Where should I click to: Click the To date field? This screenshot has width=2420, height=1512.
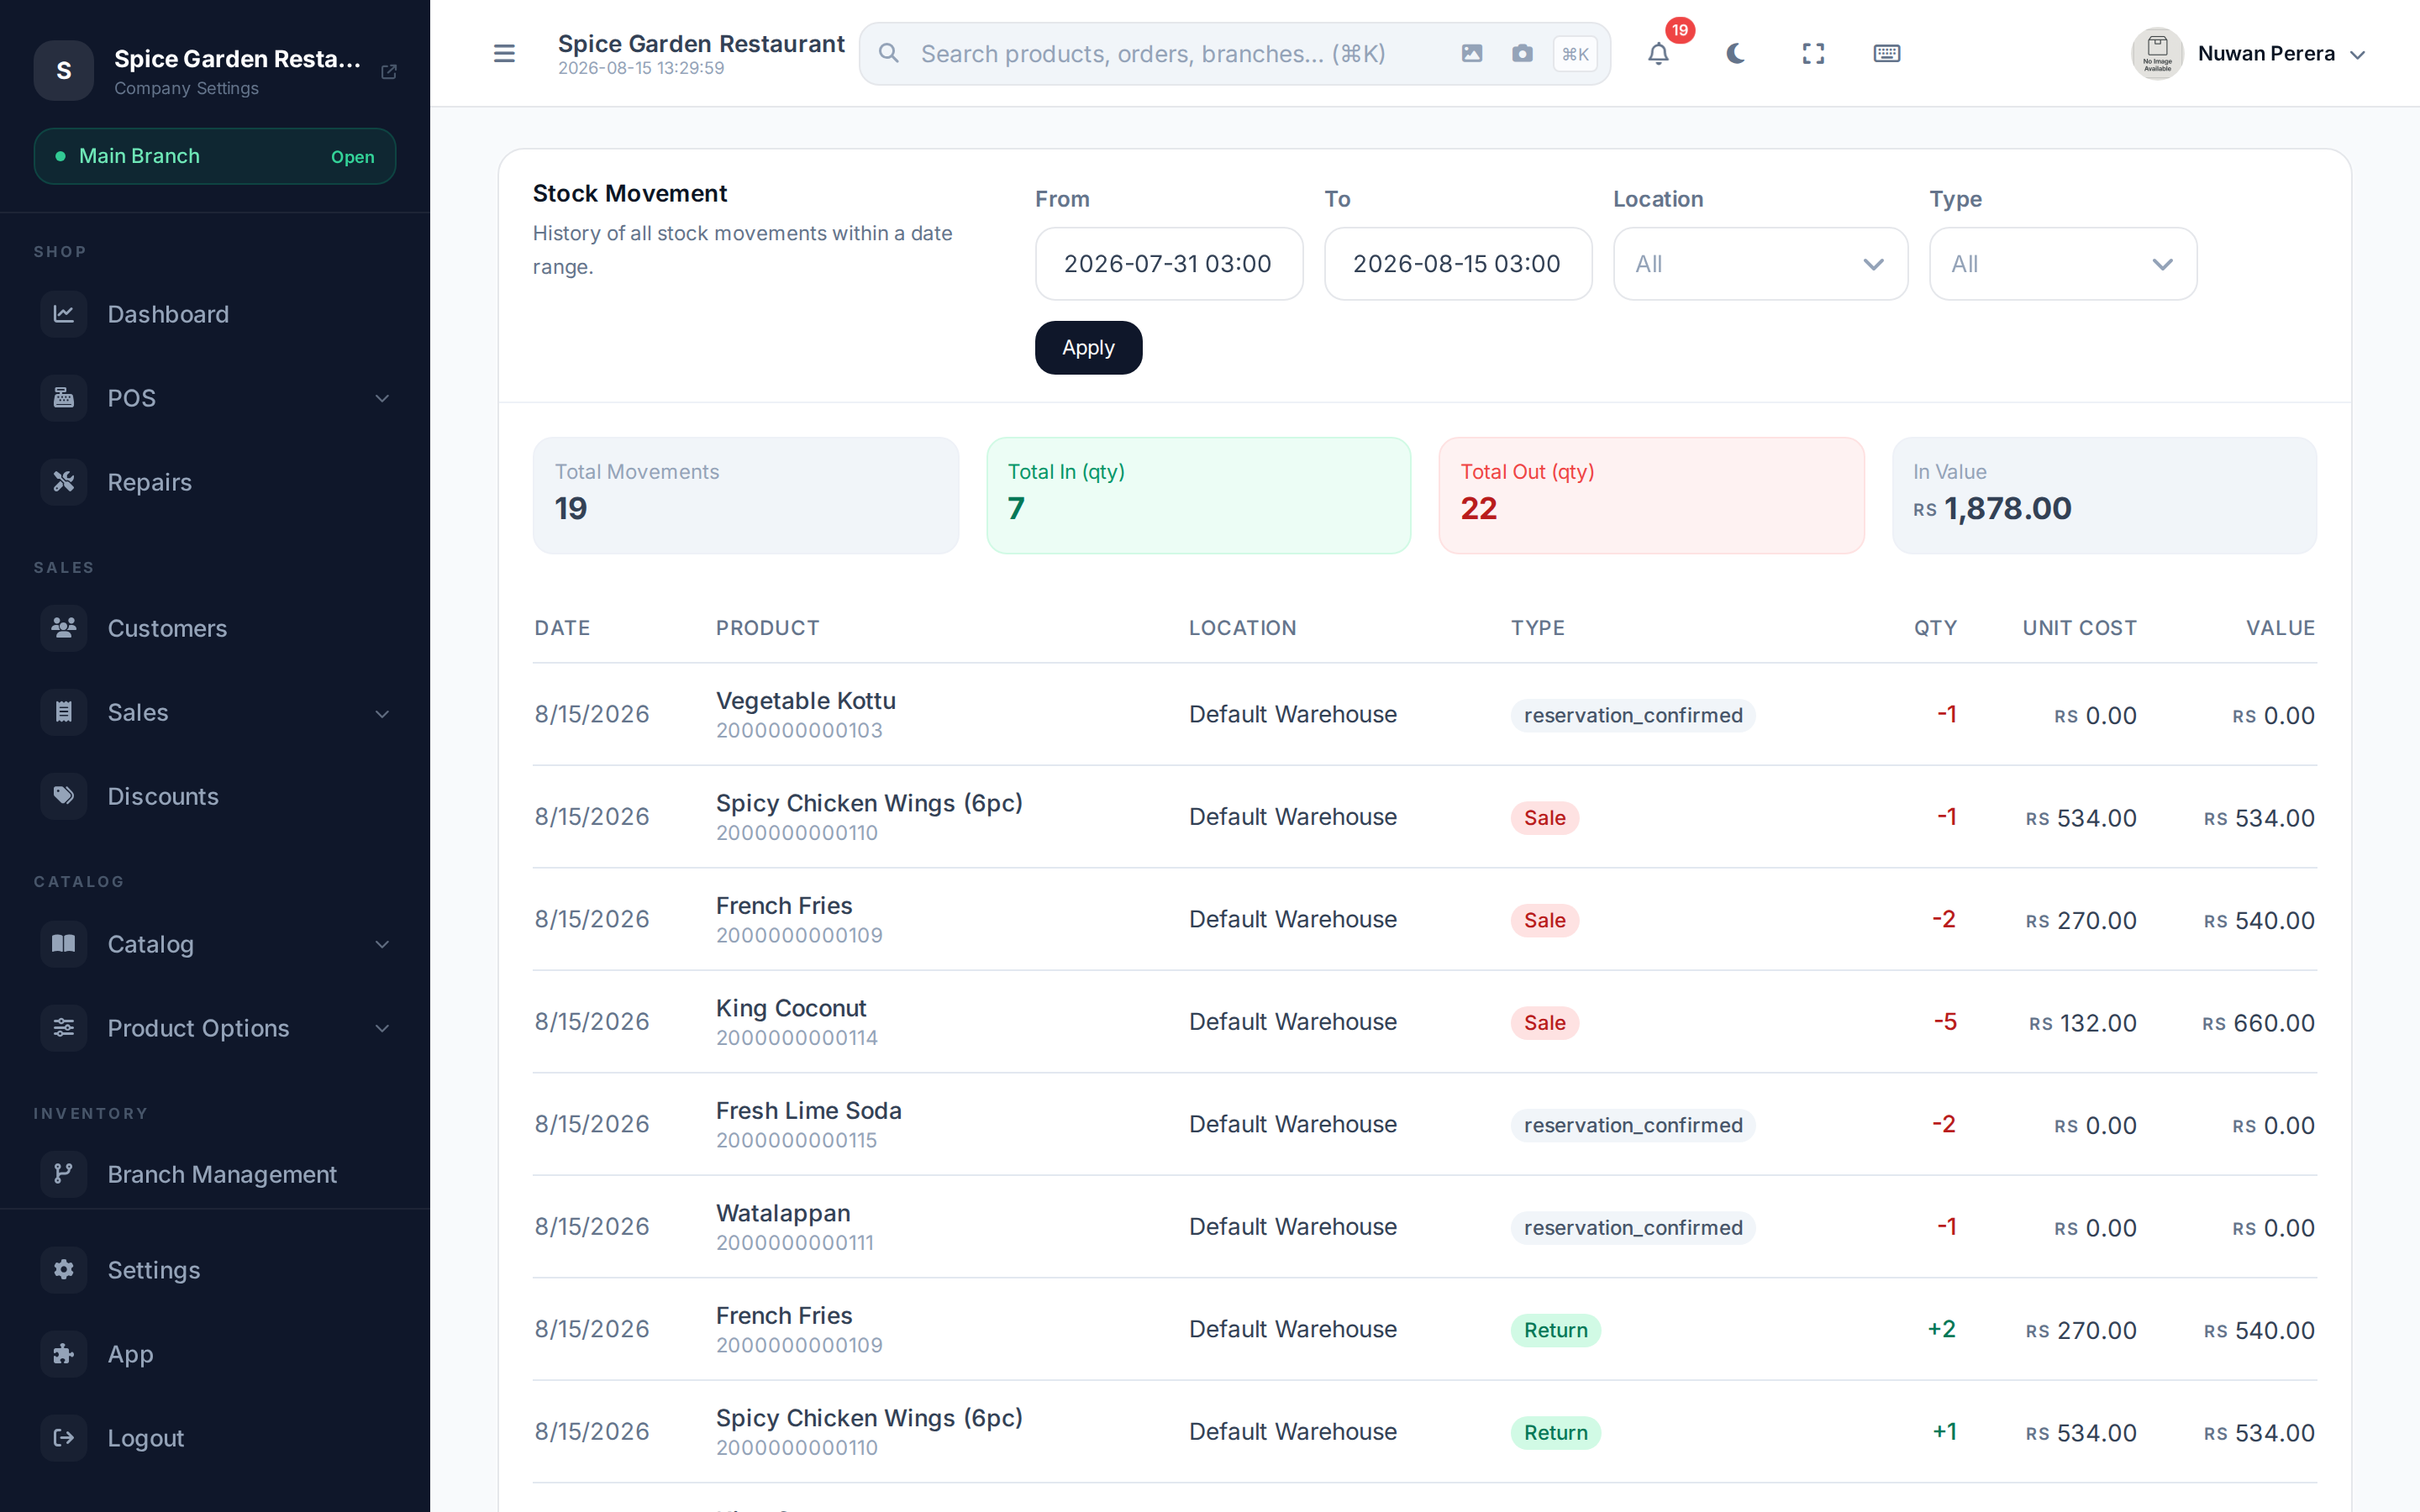pos(1458,264)
